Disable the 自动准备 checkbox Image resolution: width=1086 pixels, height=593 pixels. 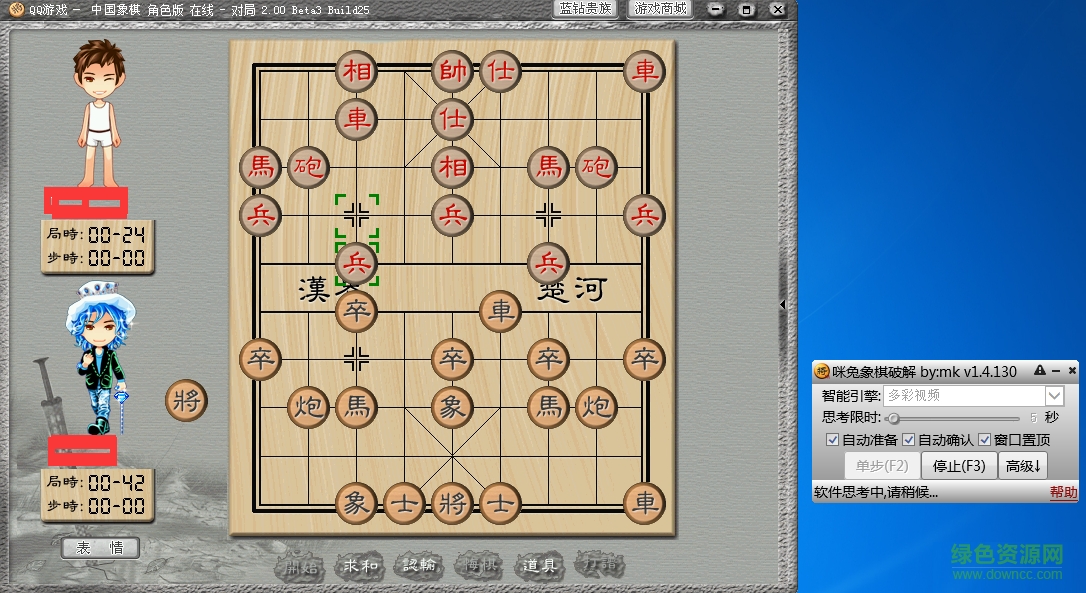pos(833,440)
